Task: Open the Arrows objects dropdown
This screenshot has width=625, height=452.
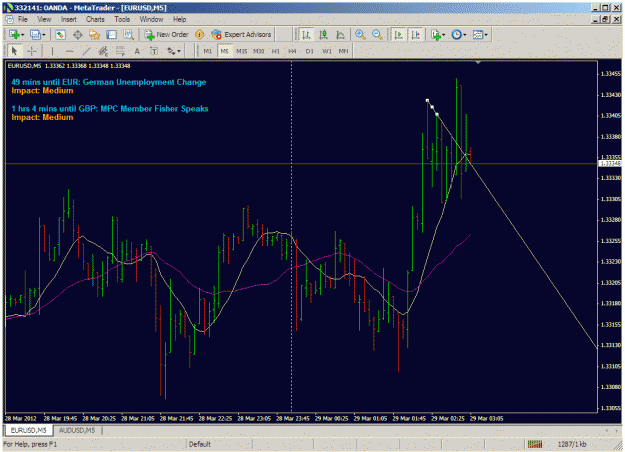Action: (x=173, y=51)
